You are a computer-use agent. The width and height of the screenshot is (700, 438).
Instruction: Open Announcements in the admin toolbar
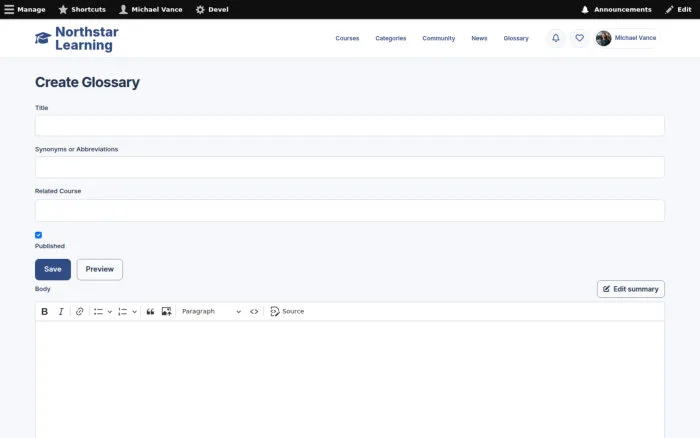617,9
